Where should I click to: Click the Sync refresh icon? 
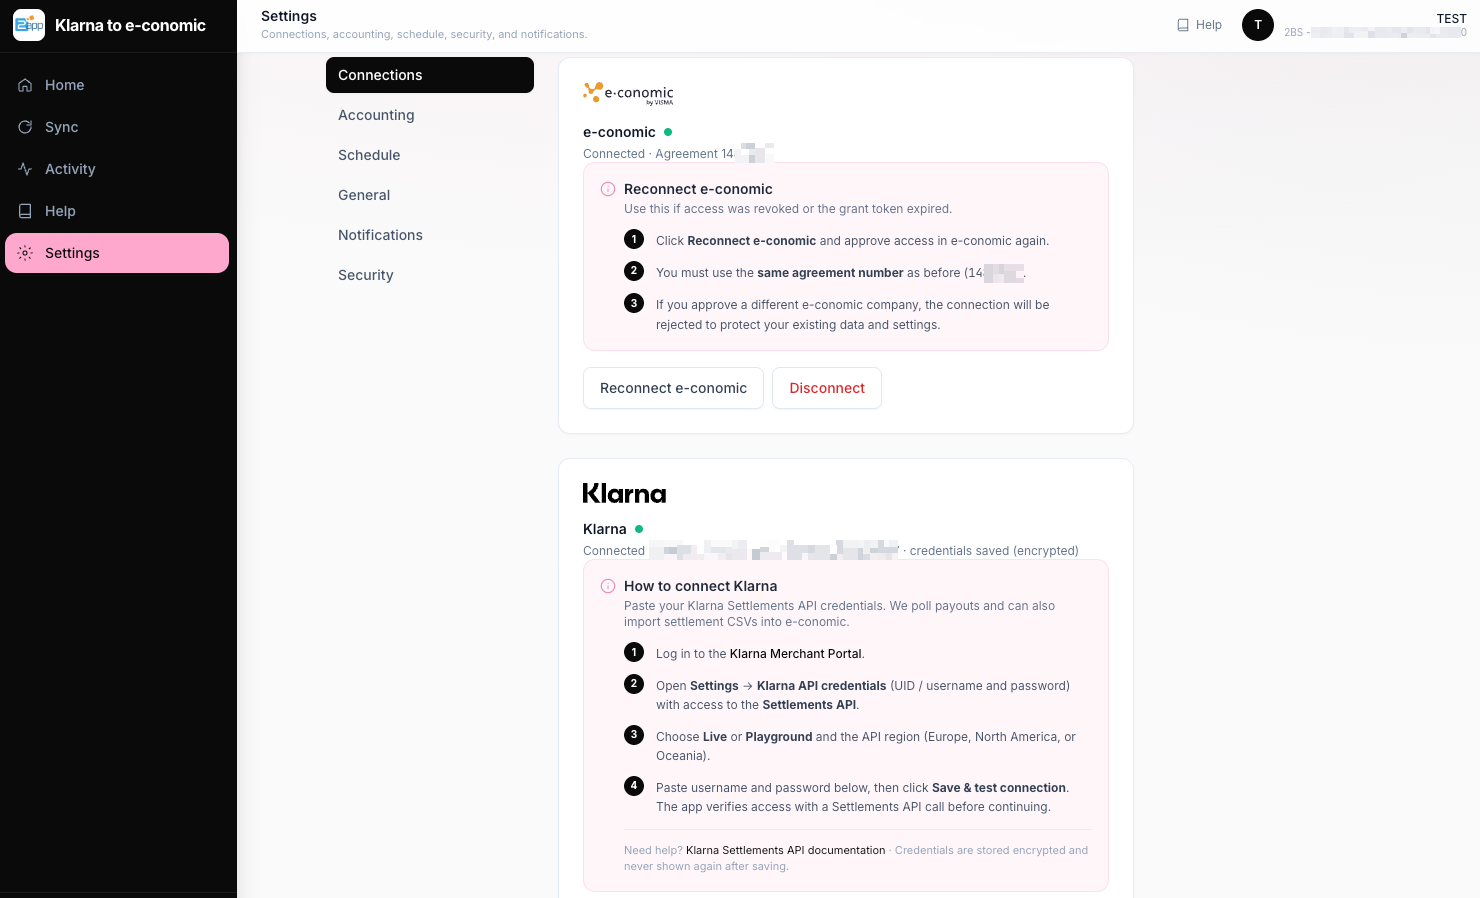(25, 127)
